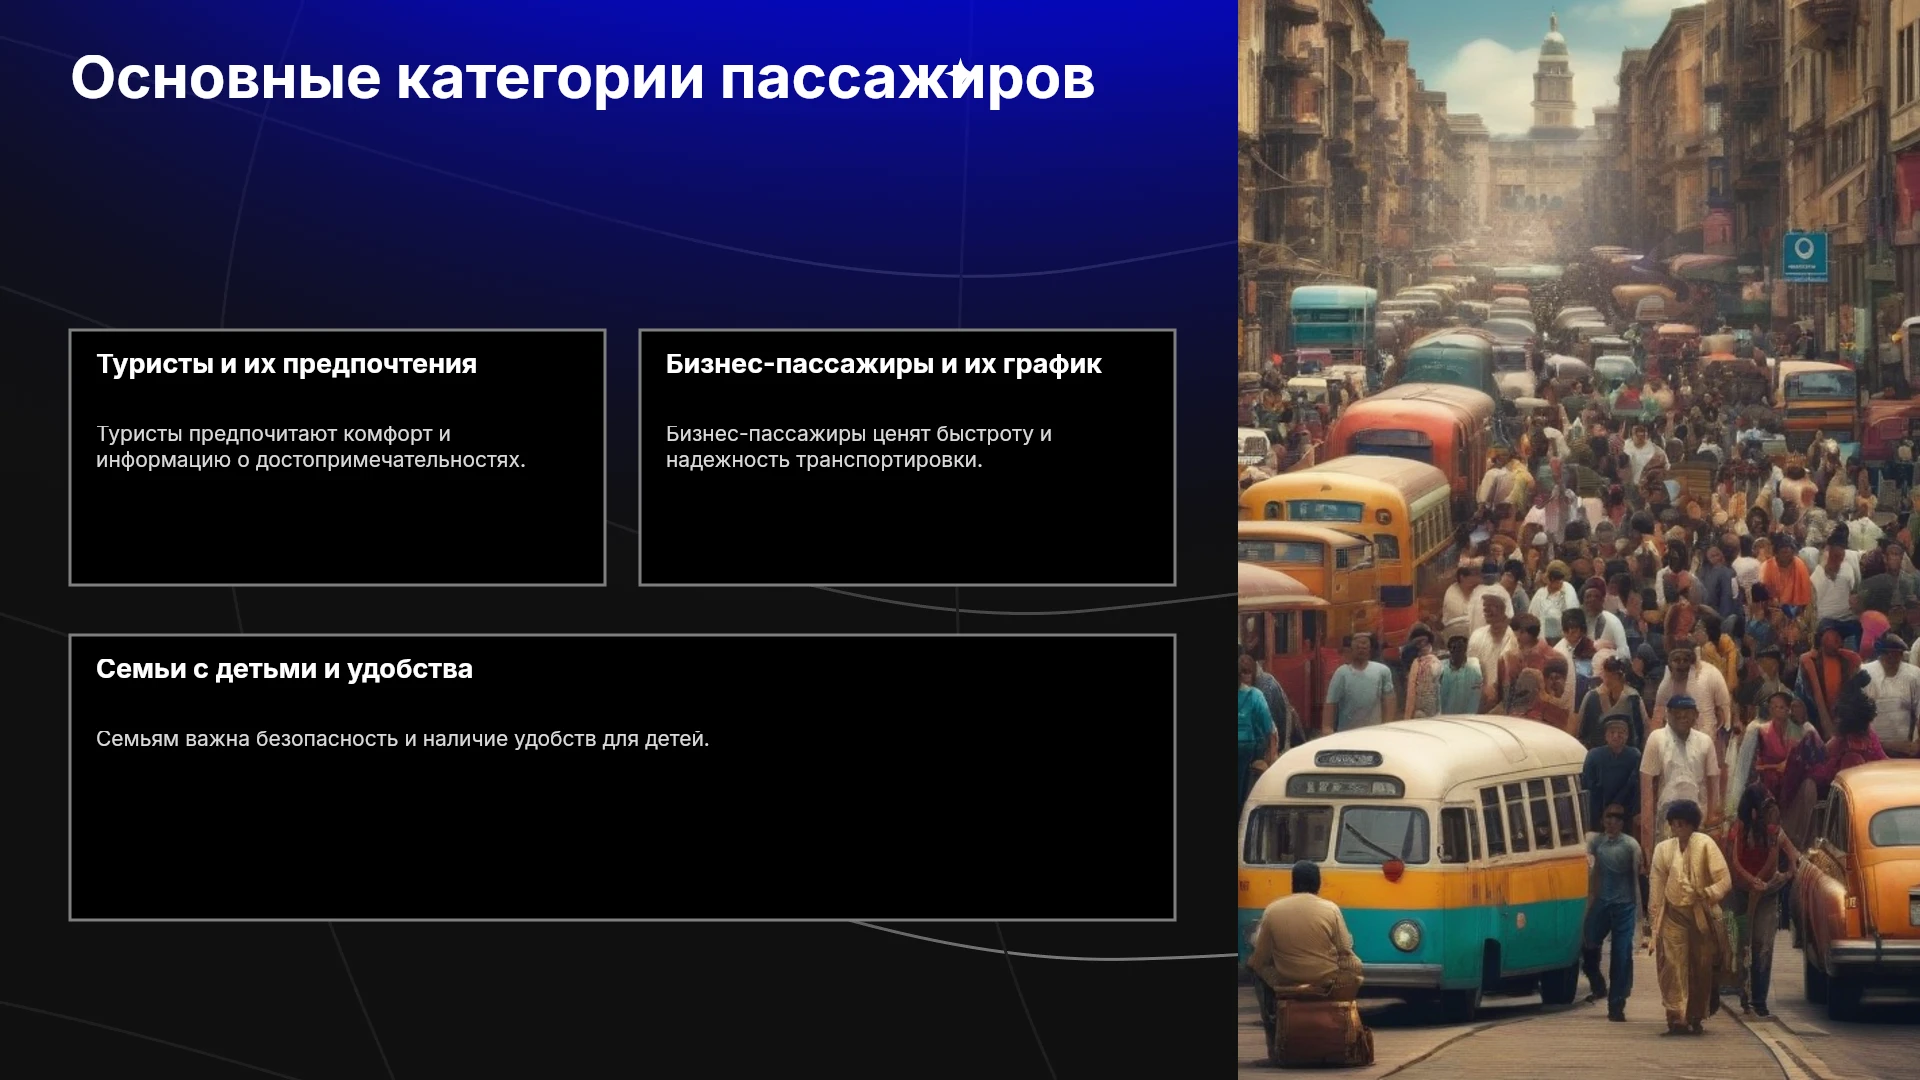Click the white sparkle star in the title
This screenshot has width=1920, height=1080.
[958, 73]
